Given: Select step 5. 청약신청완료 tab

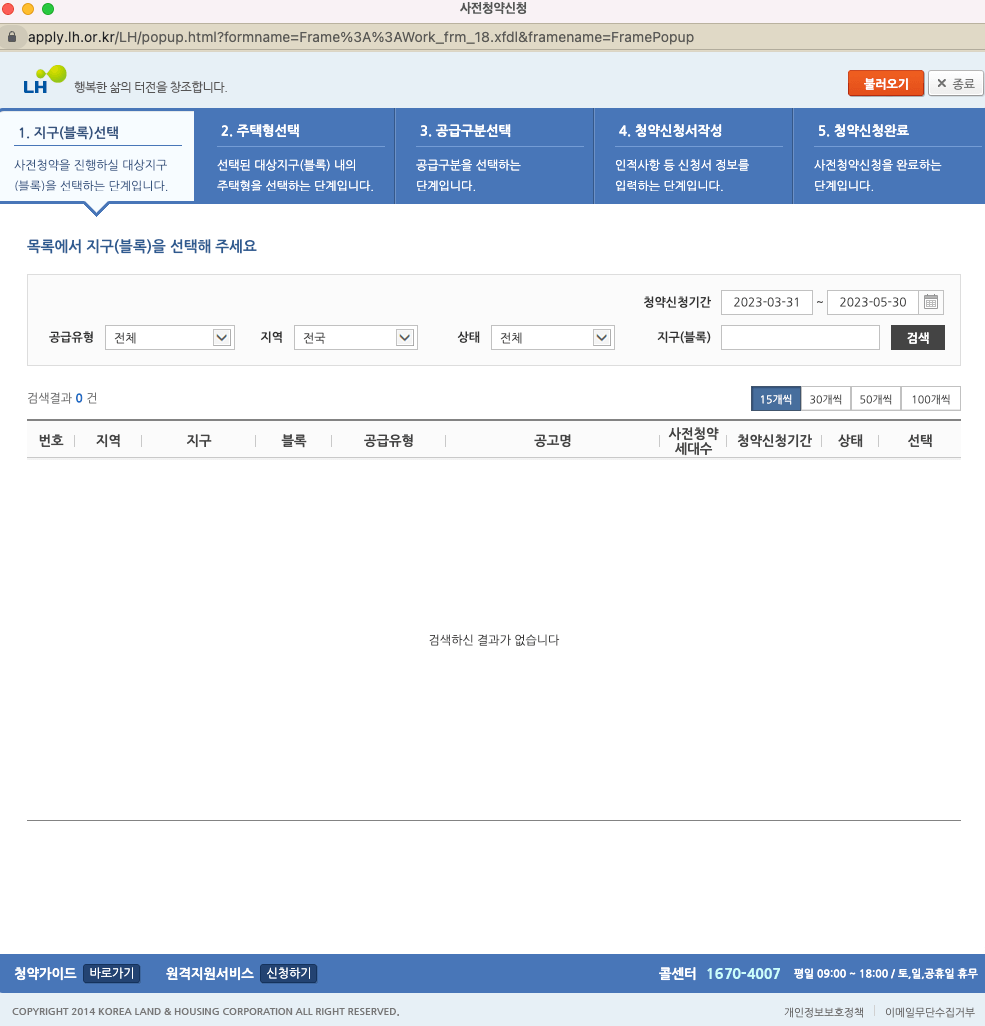Looking at the screenshot, I should [889, 156].
